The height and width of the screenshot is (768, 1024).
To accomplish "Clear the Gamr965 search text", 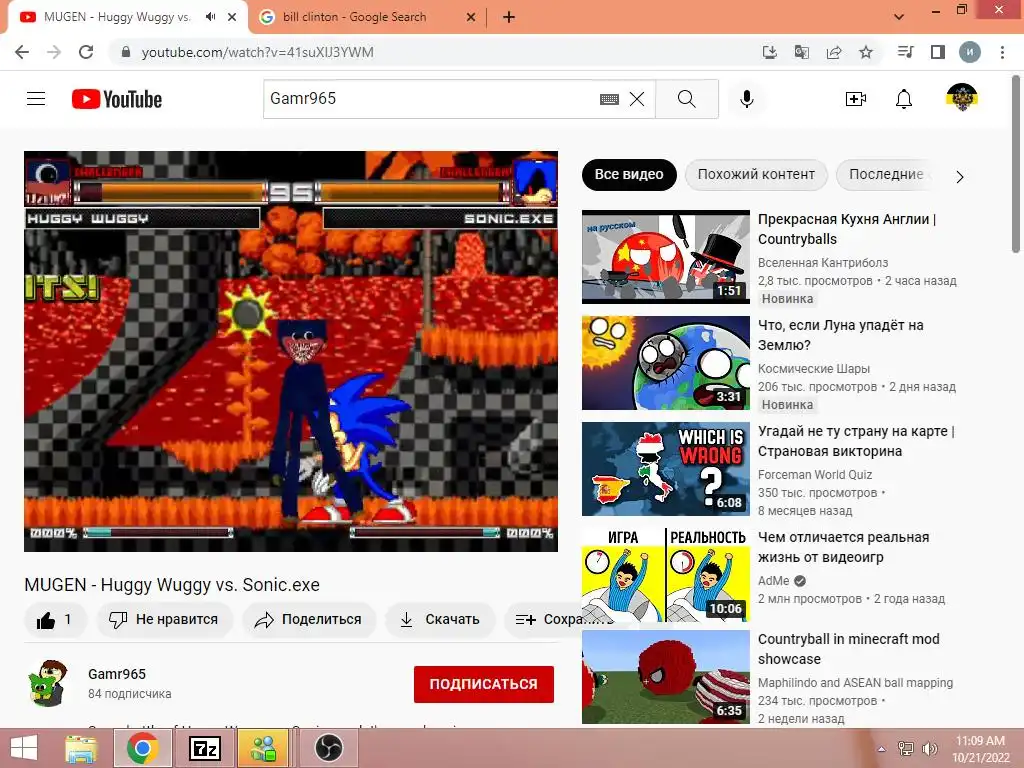I will 637,99.
